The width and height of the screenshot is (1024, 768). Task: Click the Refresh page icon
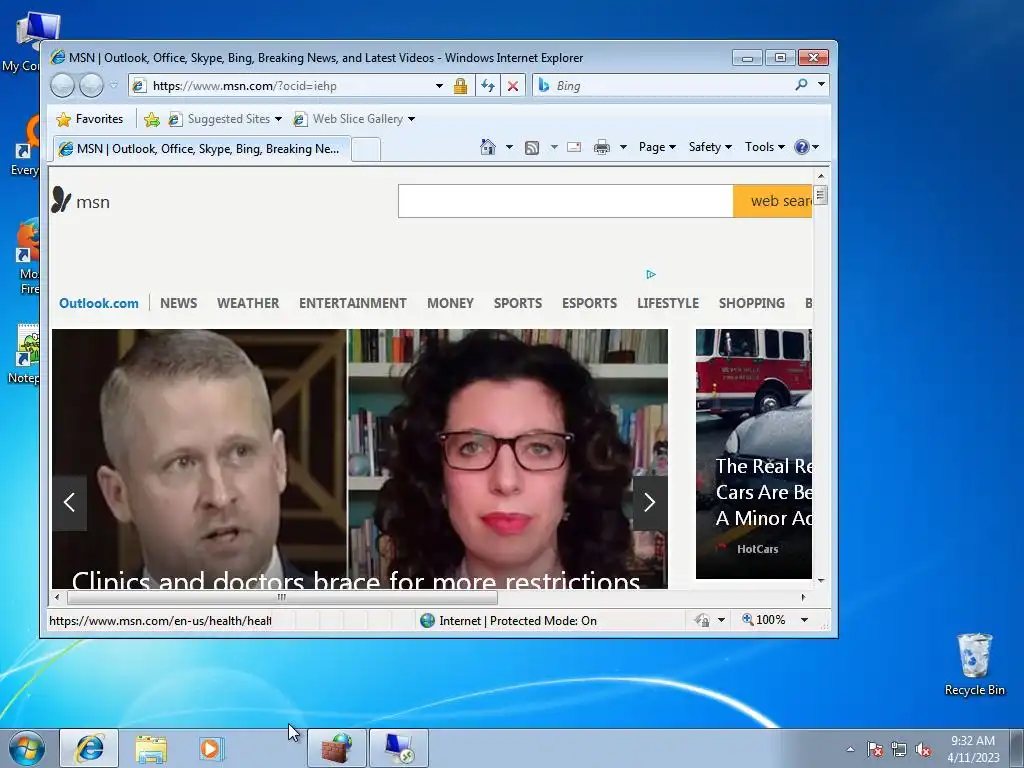[x=488, y=86]
